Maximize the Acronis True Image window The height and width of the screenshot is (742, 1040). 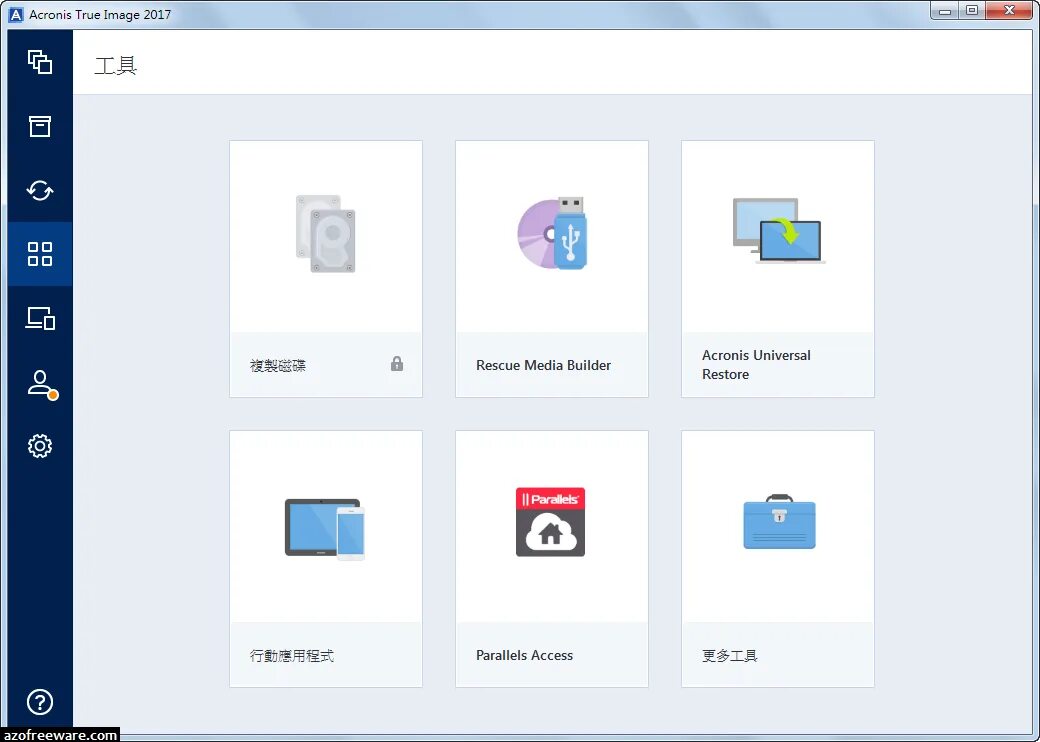click(972, 11)
